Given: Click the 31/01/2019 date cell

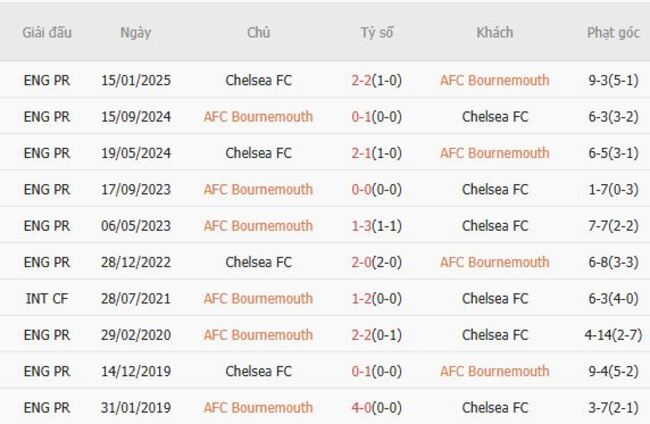Looking at the screenshot, I should point(135,407).
